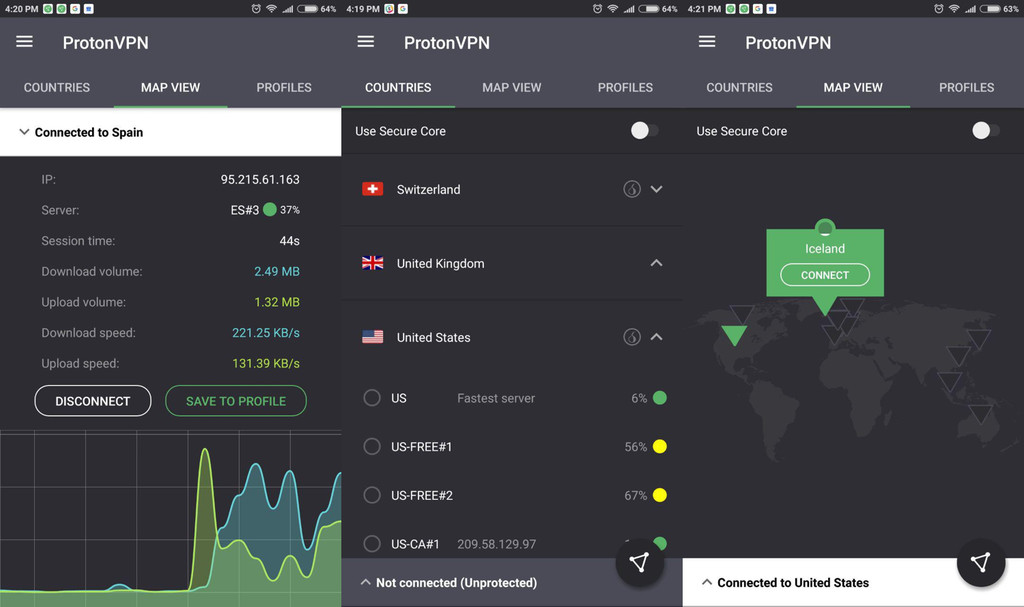This screenshot has height=607, width=1024.
Task: Switch to Map View tab in Countries screen
Action: 512,88
